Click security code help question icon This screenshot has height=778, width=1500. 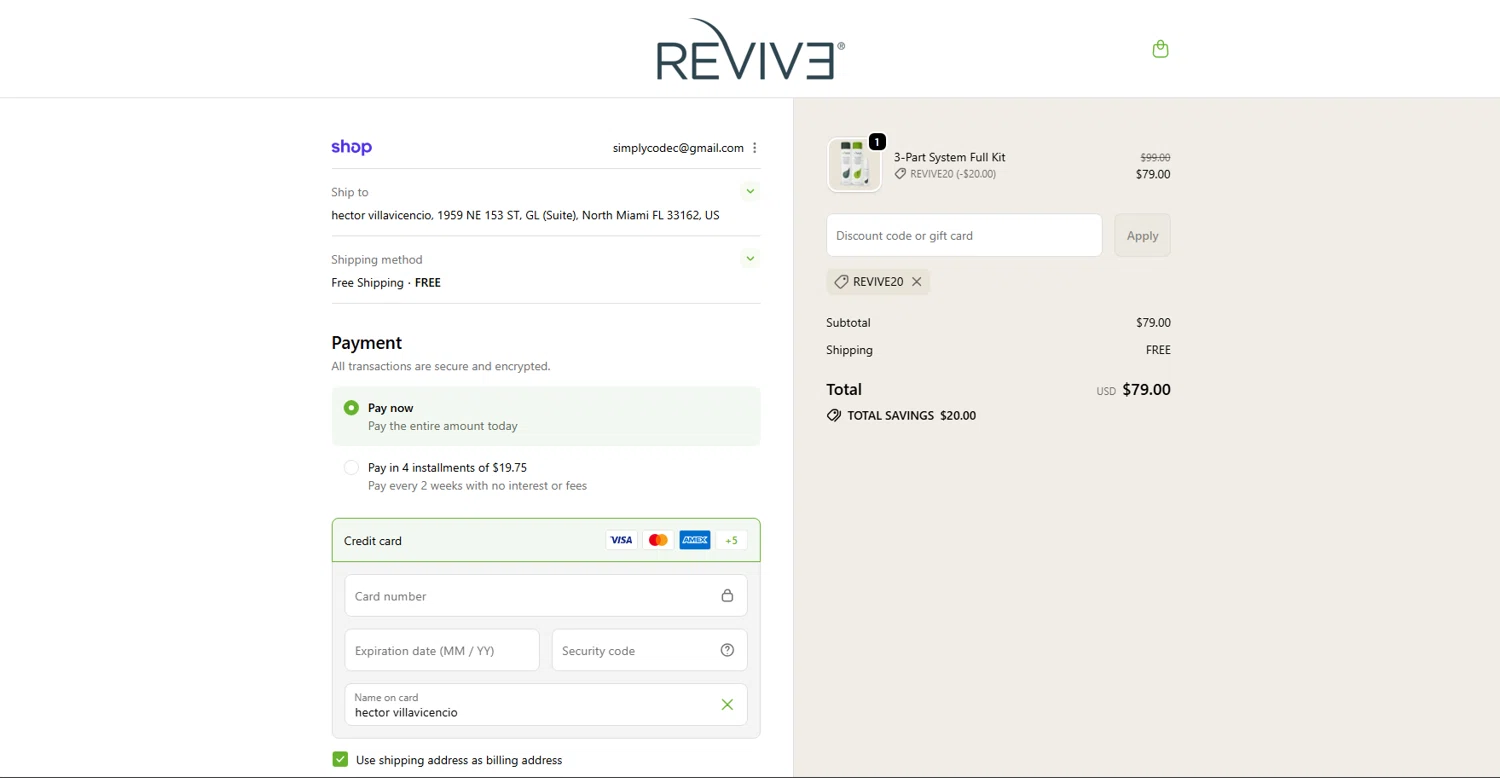727,650
